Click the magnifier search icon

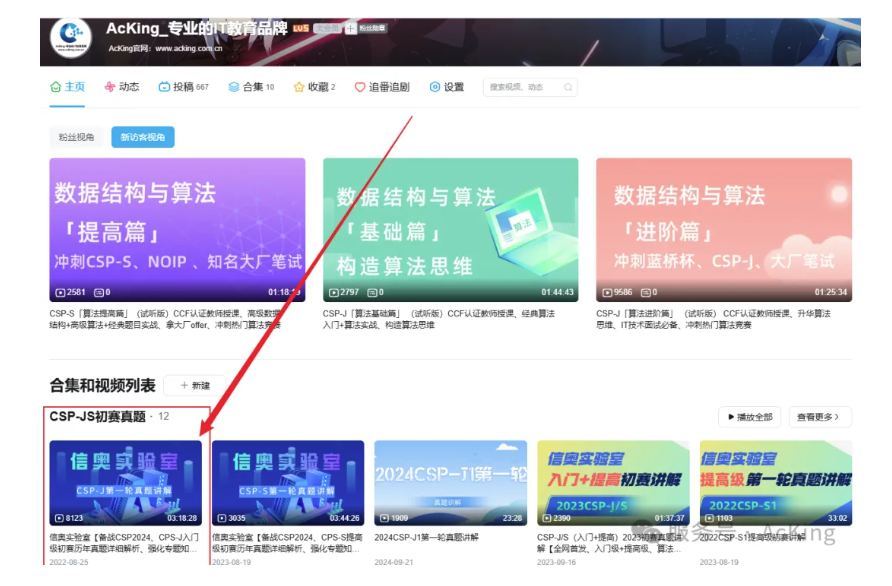tap(568, 87)
